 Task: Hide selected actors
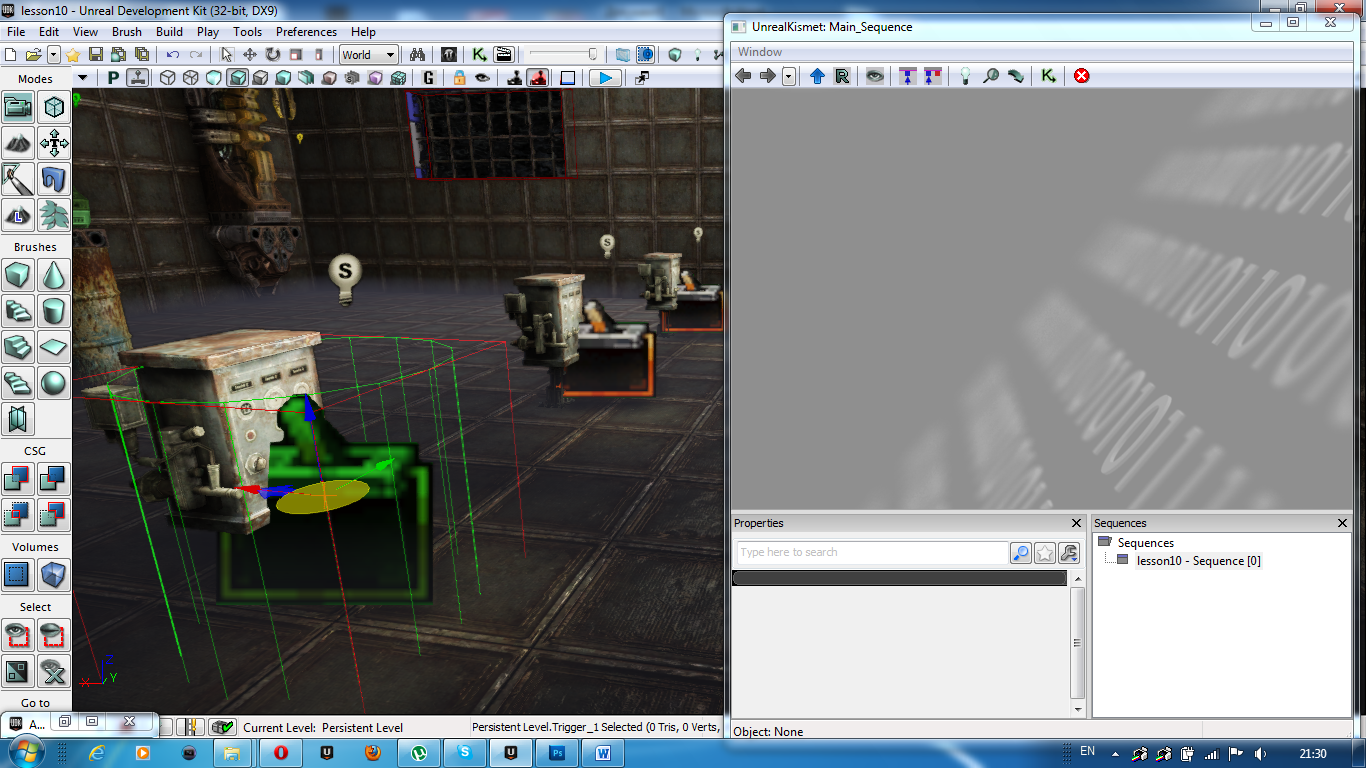[x=54, y=635]
